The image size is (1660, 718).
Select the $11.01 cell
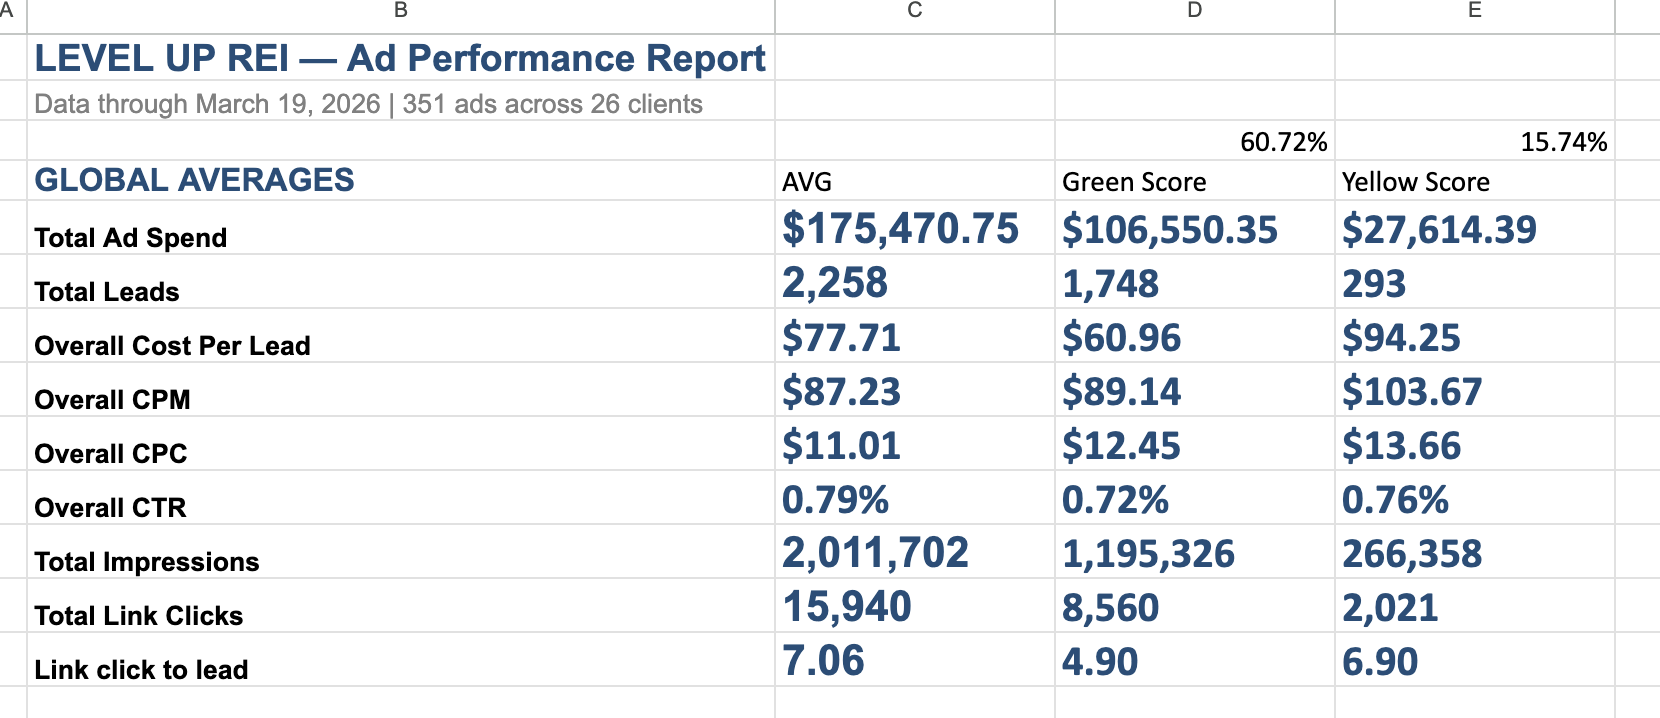click(915, 444)
